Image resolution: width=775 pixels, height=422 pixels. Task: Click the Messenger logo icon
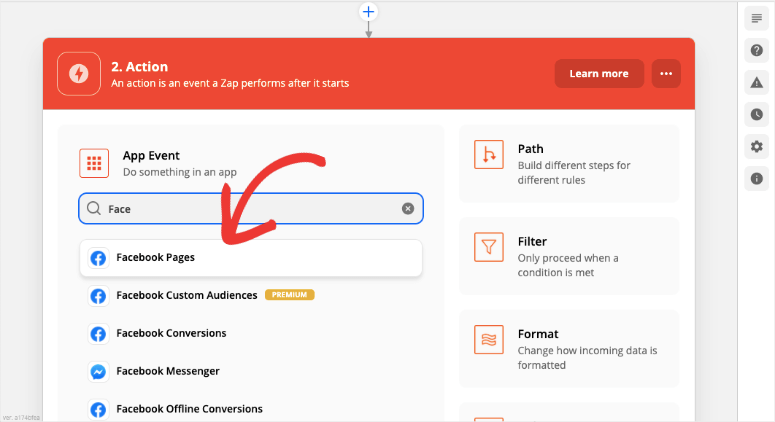[x=98, y=372]
